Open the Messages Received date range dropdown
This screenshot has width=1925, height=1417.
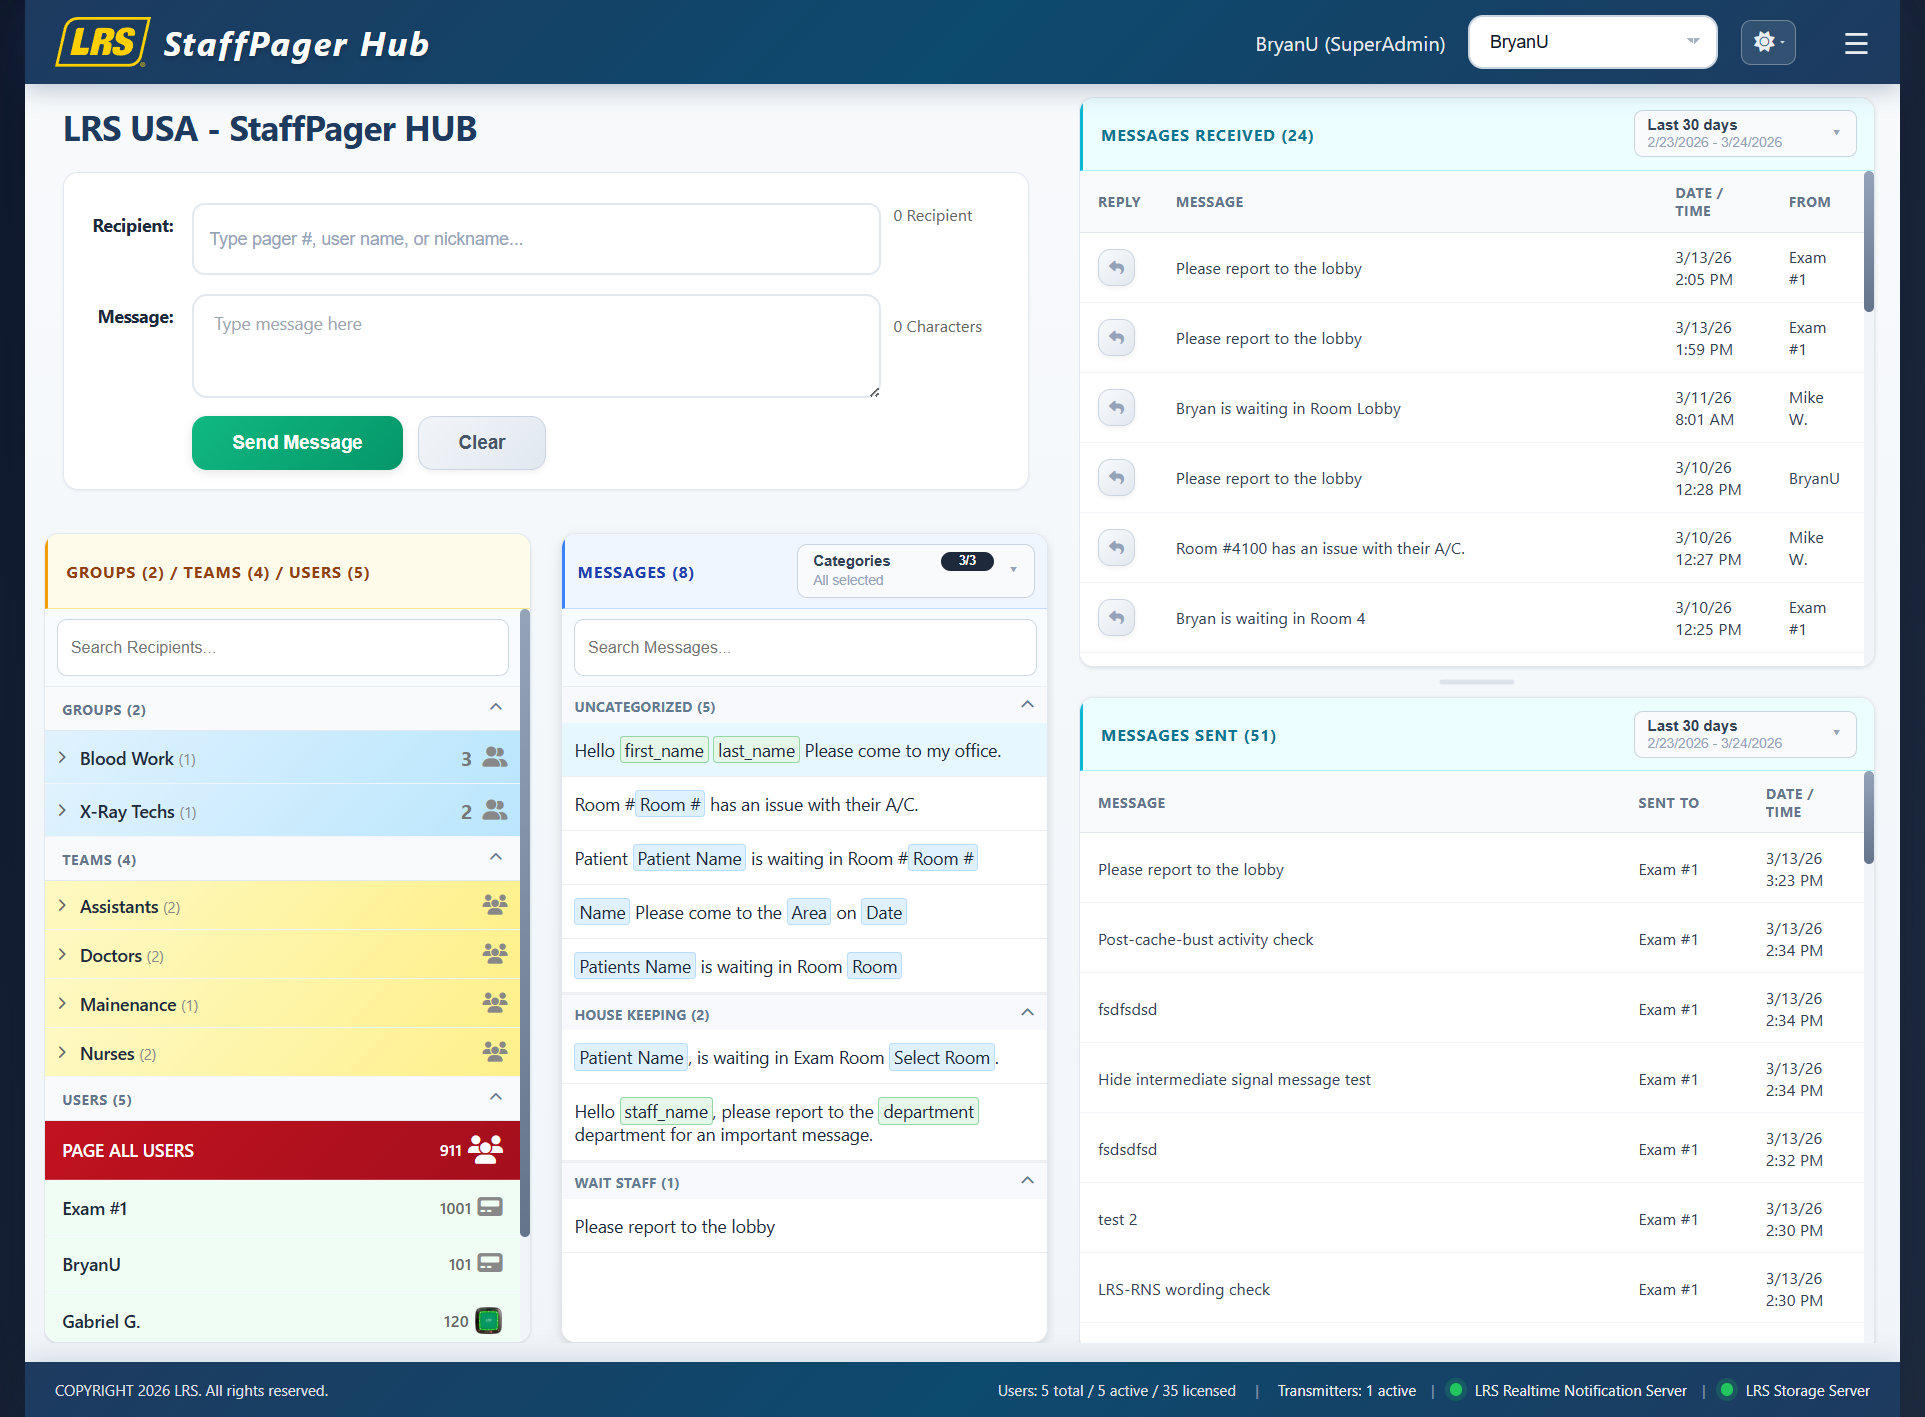coord(1745,133)
